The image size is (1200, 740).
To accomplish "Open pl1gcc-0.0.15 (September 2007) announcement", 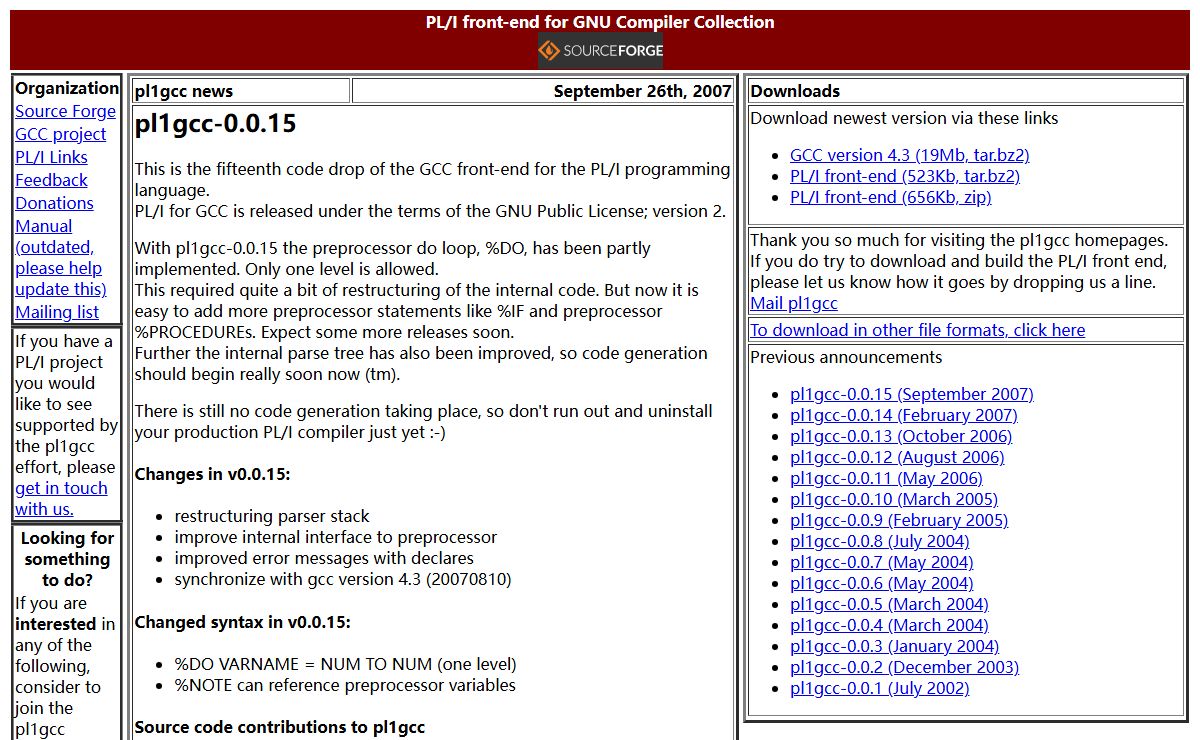I will (912, 394).
